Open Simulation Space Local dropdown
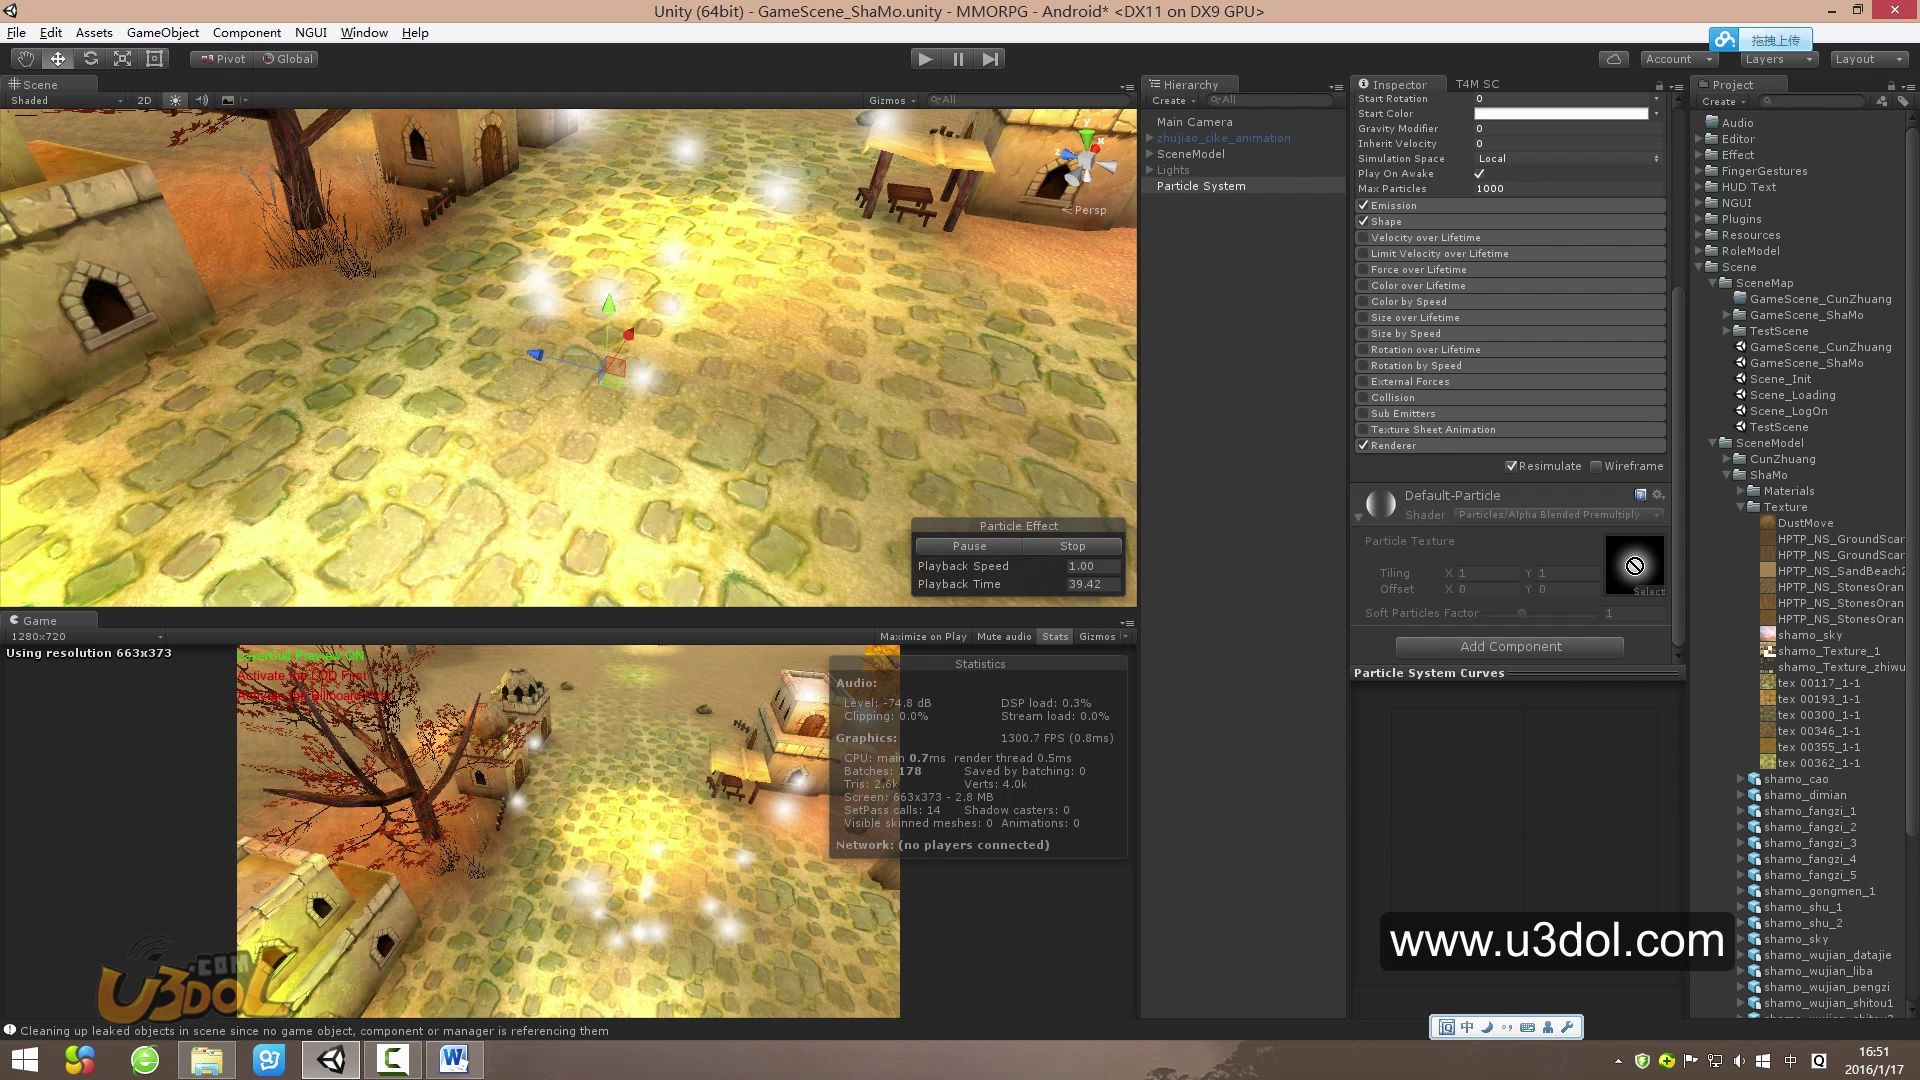Screen dimensions: 1920x1080 coord(1566,159)
